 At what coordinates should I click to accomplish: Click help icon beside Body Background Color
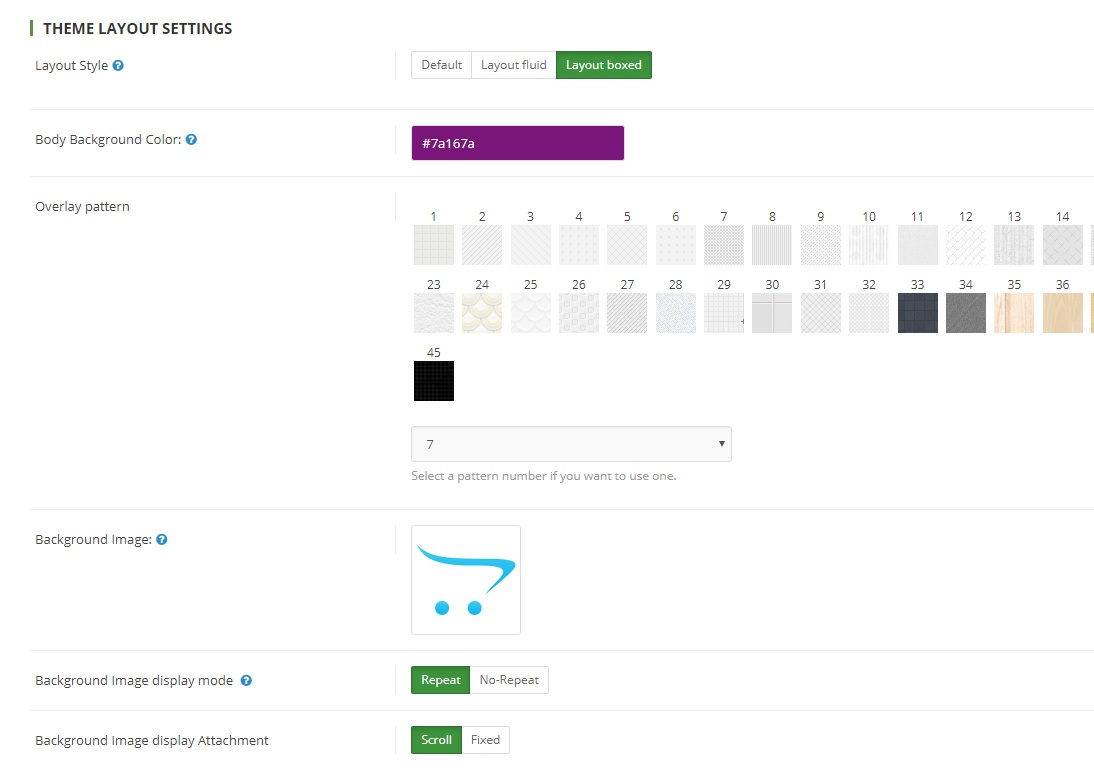[x=191, y=140]
